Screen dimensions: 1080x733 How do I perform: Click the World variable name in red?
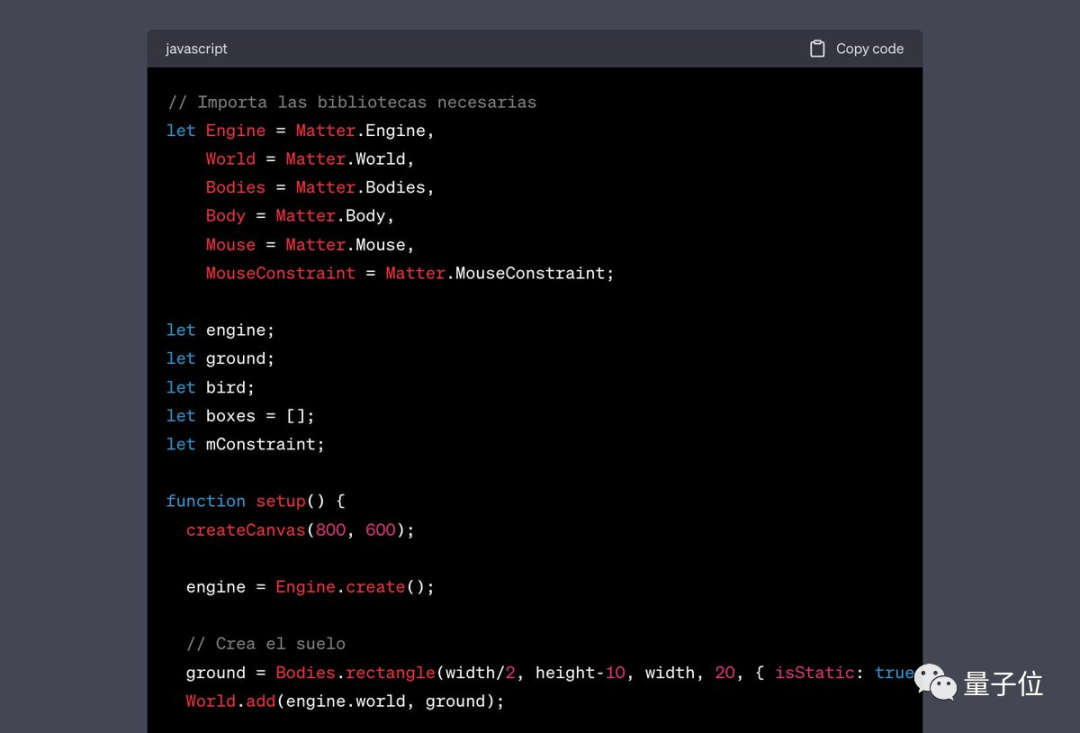pyautogui.click(x=230, y=159)
